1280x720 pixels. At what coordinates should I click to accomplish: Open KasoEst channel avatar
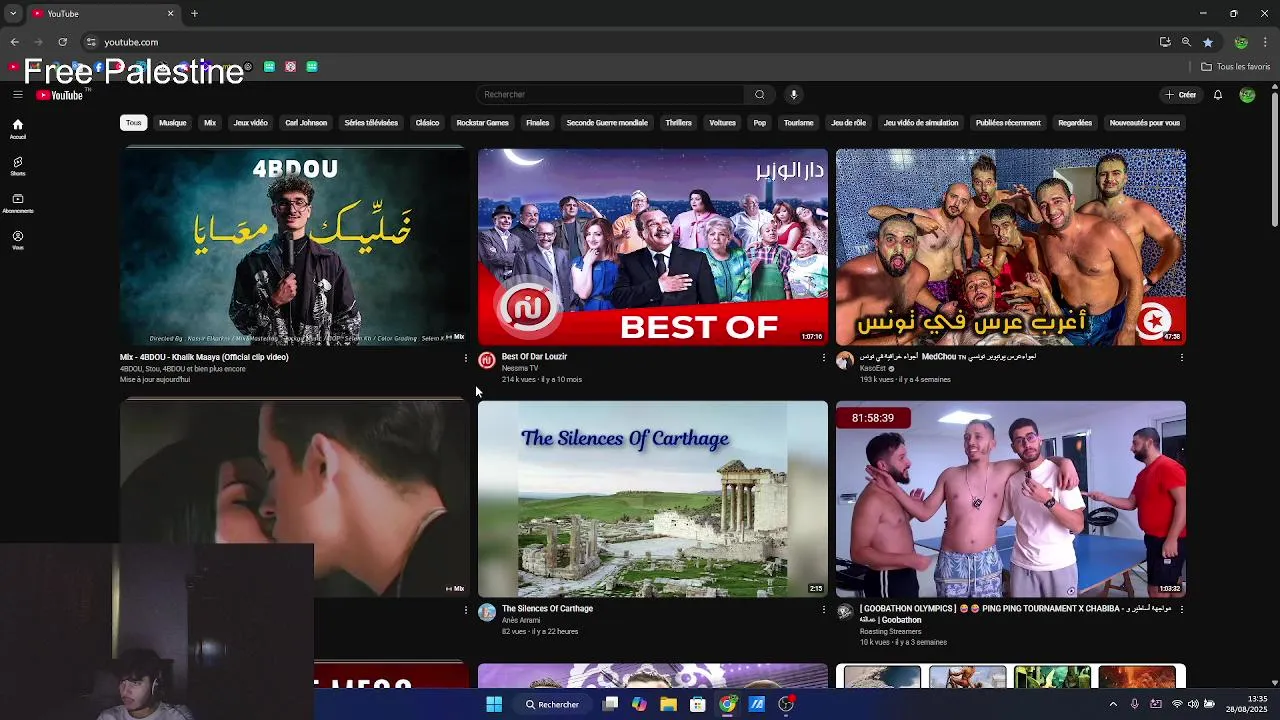click(845, 361)
